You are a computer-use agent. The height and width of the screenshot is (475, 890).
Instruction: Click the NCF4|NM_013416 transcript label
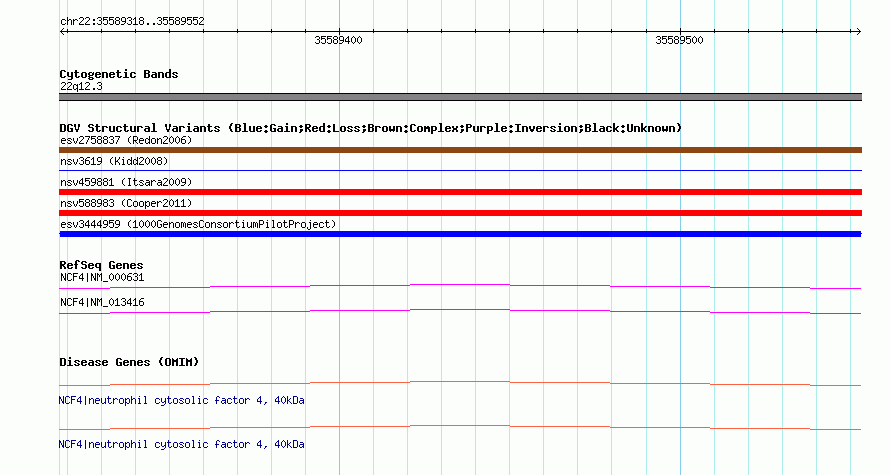(x=102, y=302)
